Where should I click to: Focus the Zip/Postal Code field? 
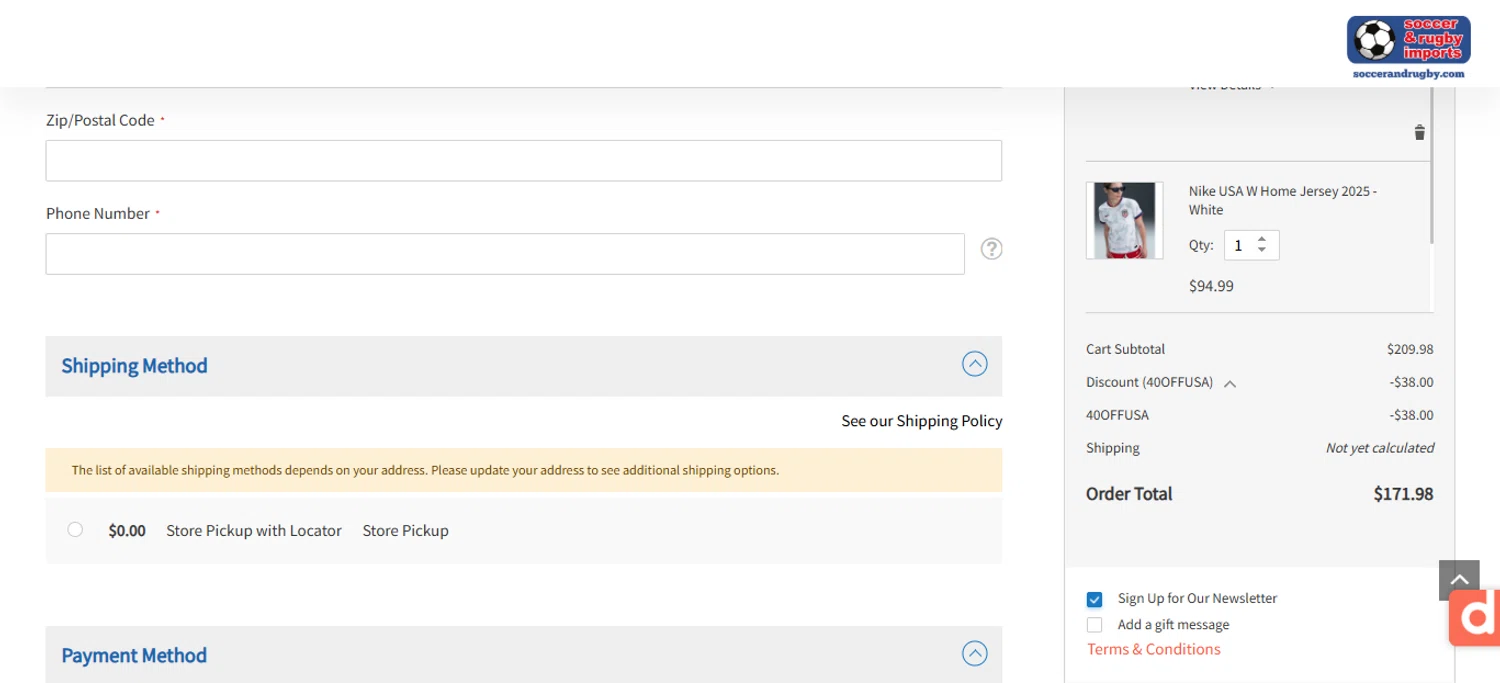524,161
